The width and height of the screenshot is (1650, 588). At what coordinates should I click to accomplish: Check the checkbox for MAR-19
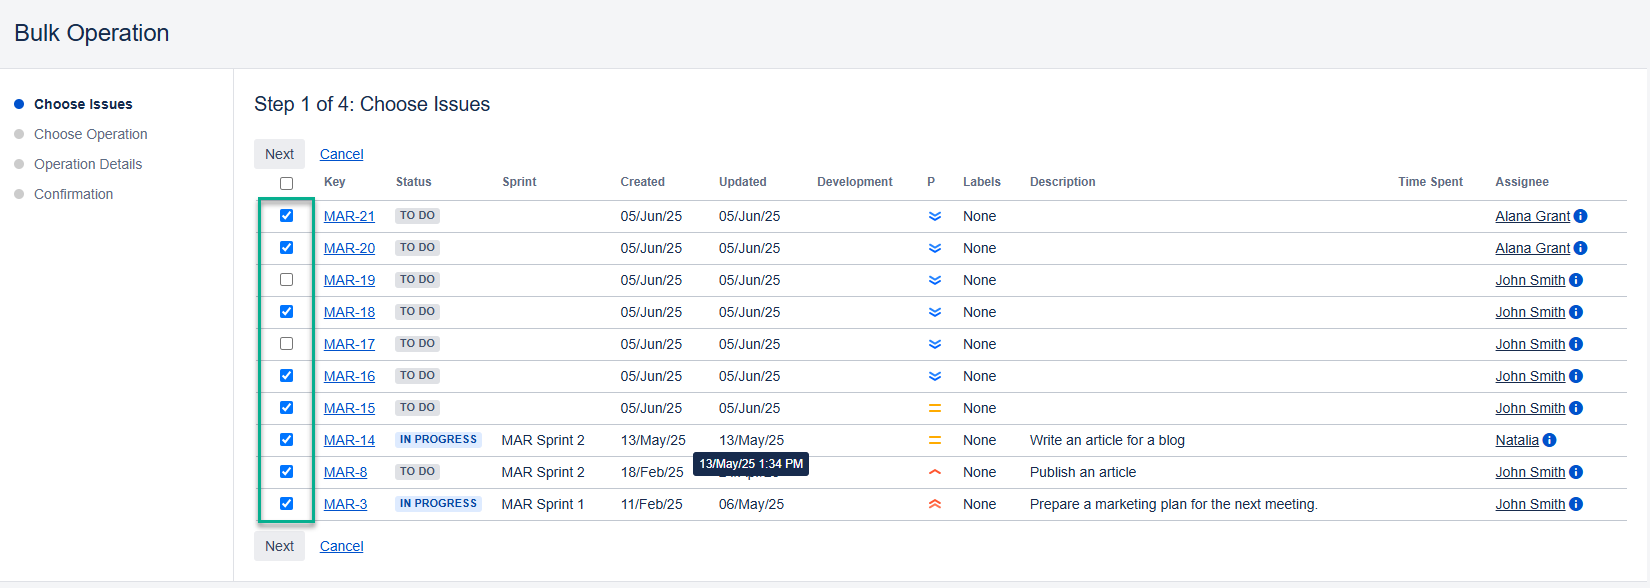pyautogui.click(x=287, y=279)
